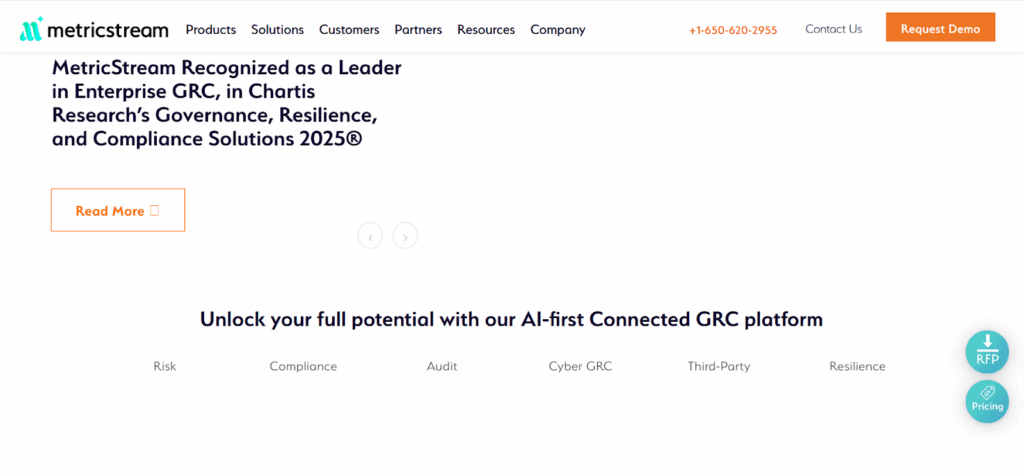Switch to the Compliance tab

pyautogui.click(x=303, y=366)
